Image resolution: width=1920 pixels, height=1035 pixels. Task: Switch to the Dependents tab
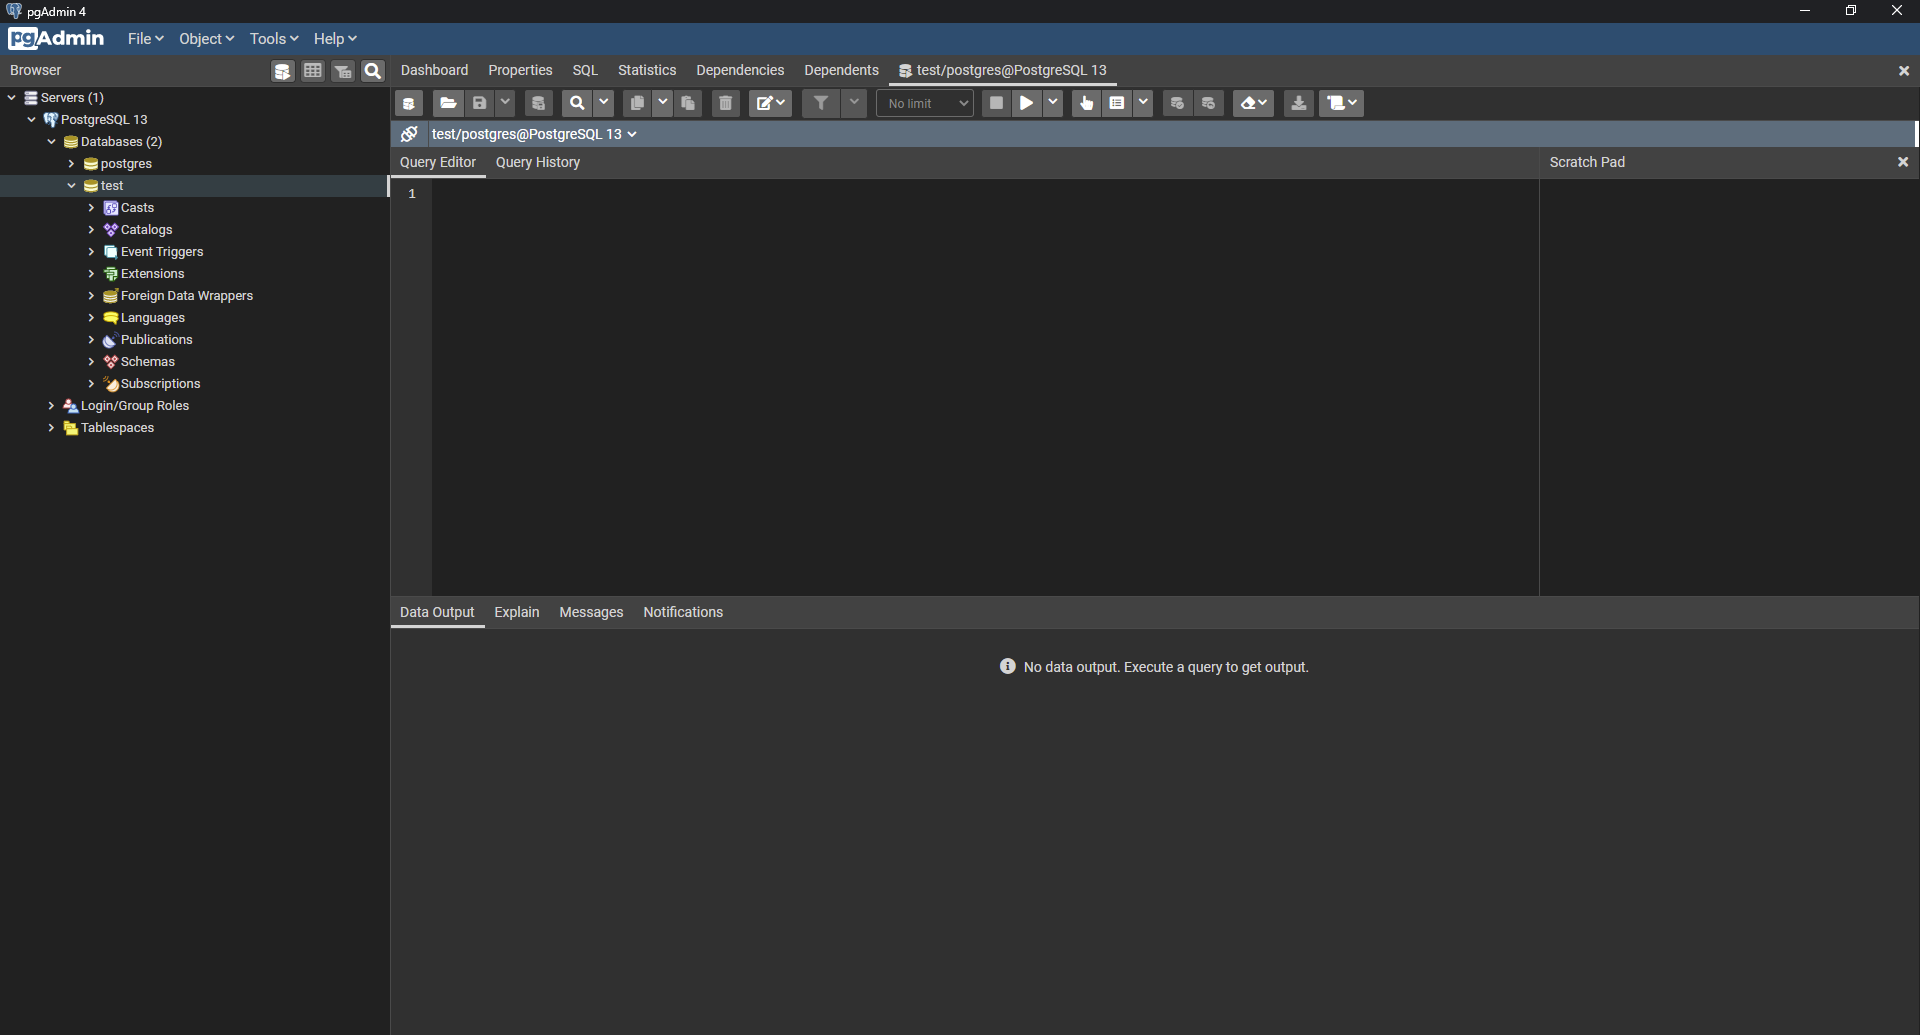click(841, 70)
